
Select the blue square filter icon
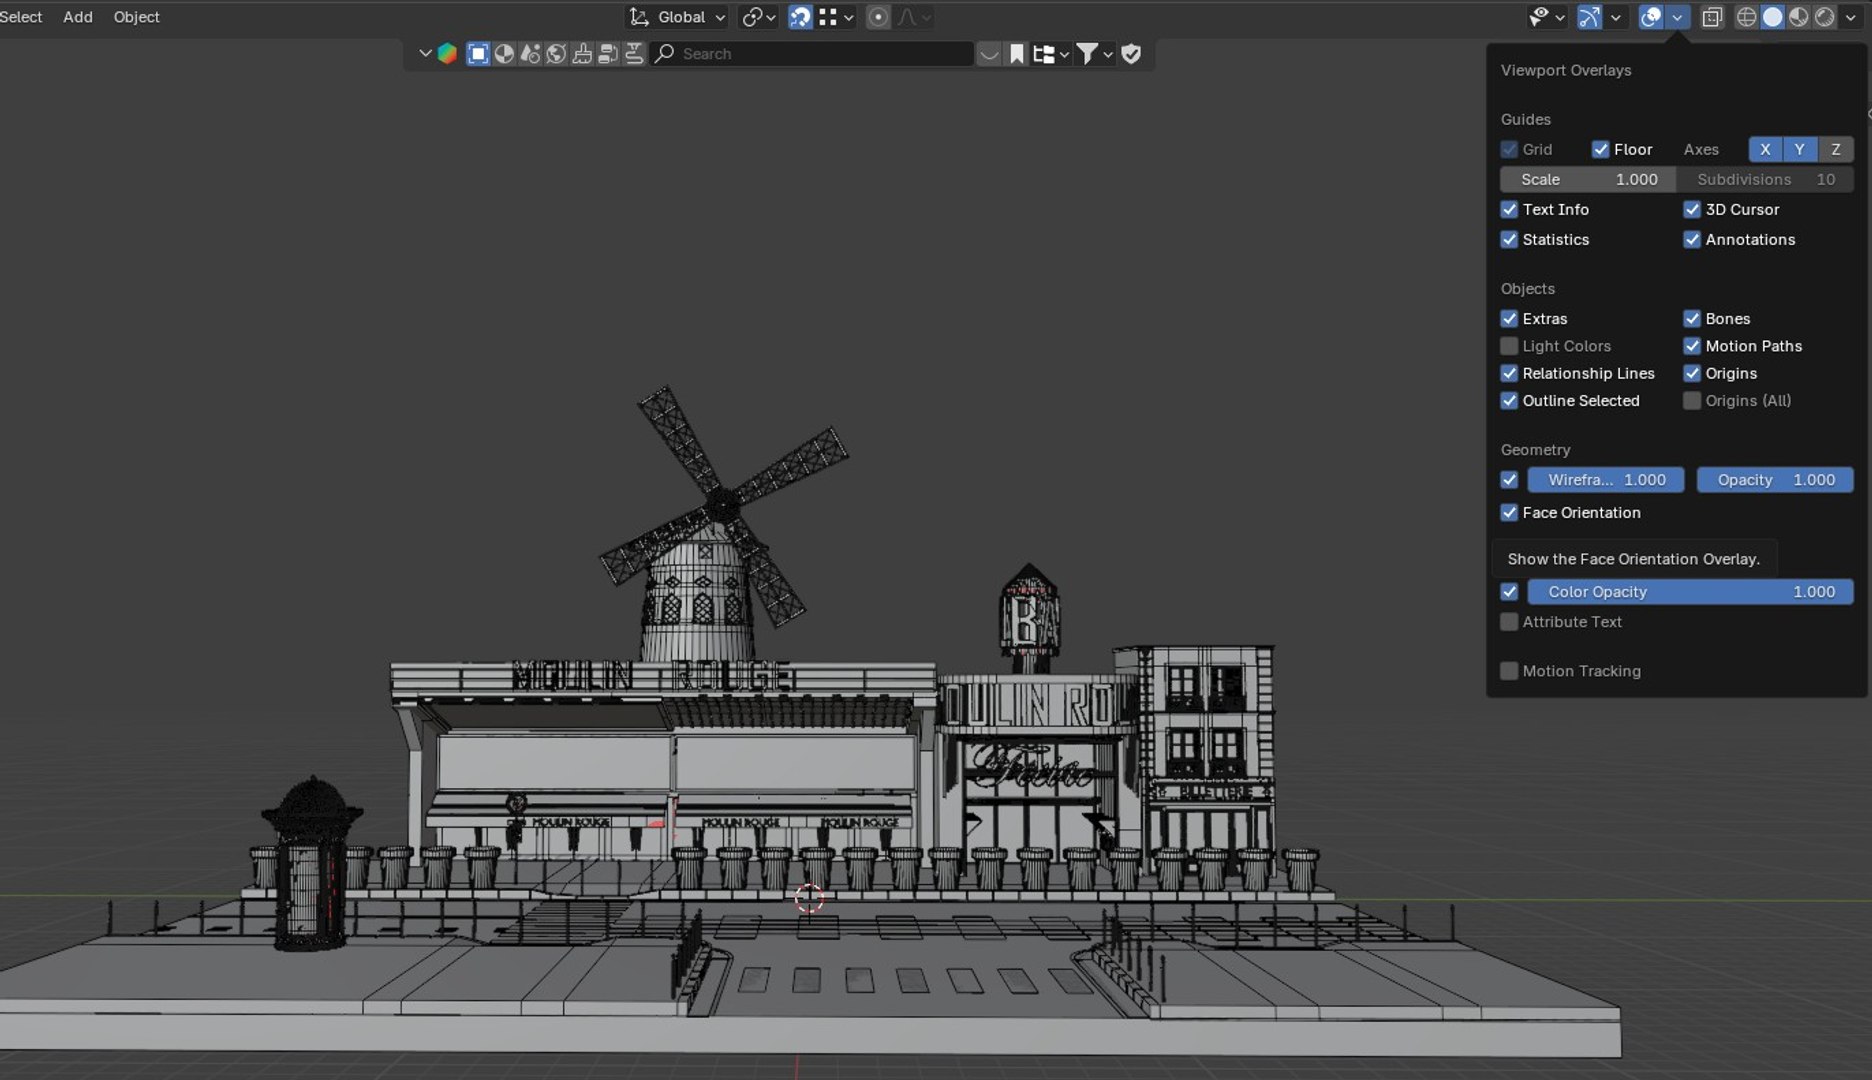(x=478, y=54)
